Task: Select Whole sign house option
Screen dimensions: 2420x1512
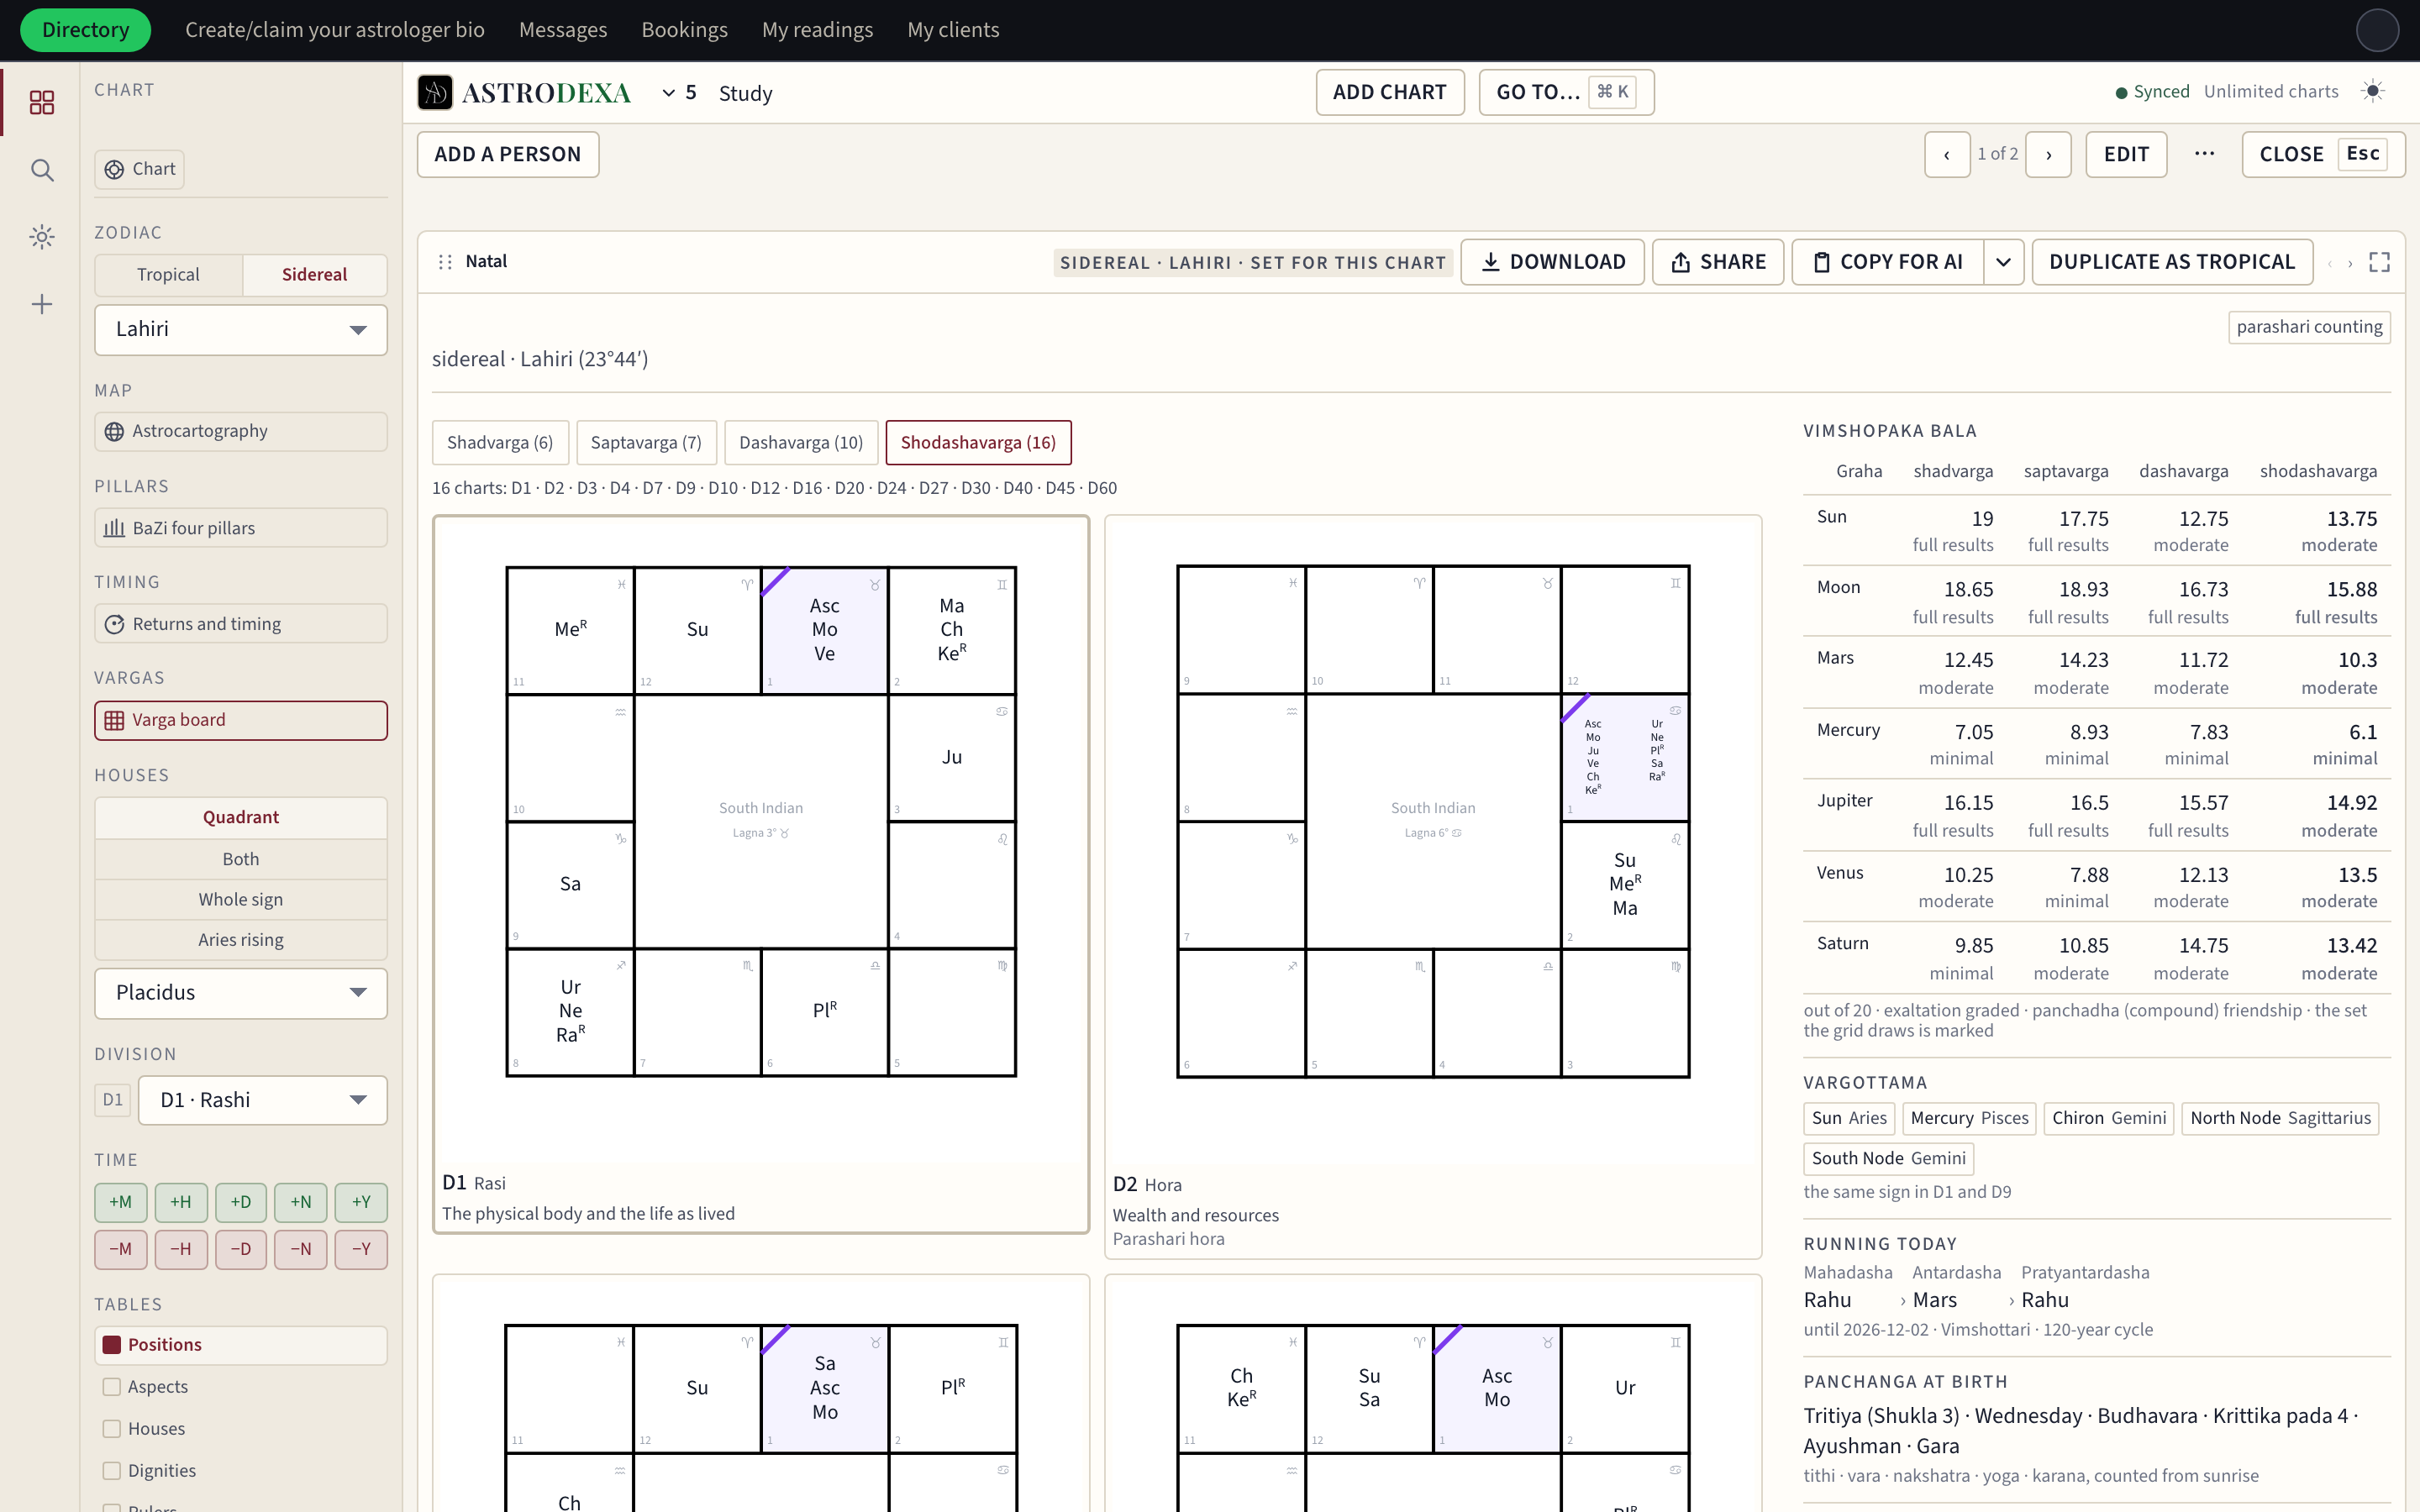Action: [x=241, y=900]
